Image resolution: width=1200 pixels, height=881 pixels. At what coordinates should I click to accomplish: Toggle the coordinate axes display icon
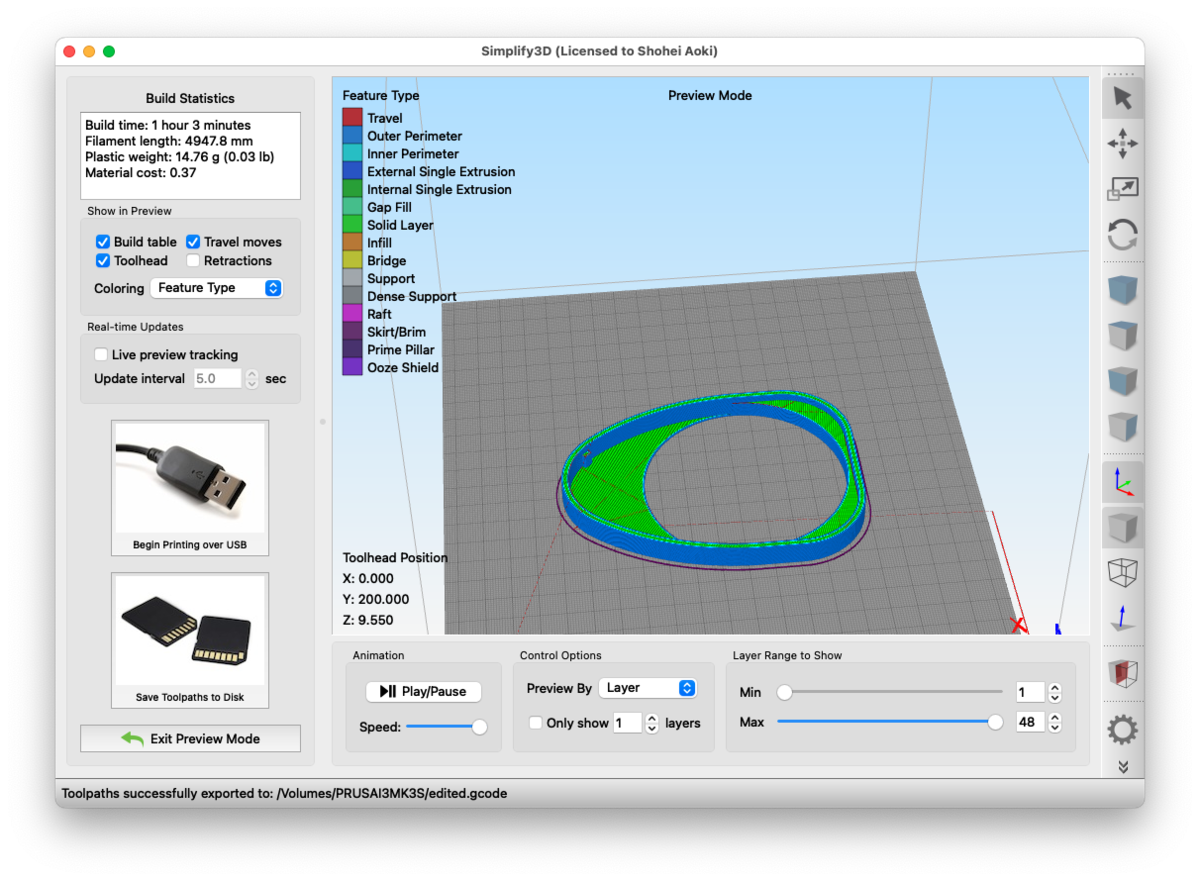(x=1123, y=483)
